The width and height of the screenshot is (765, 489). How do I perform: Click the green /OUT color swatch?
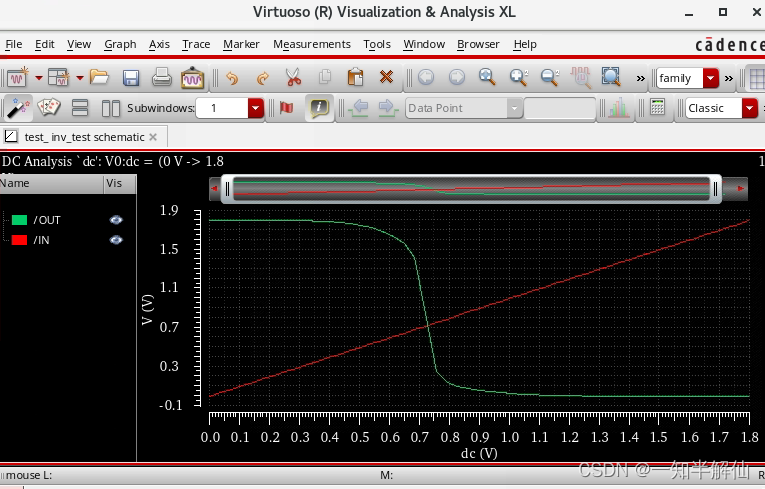tap(19, 220)
